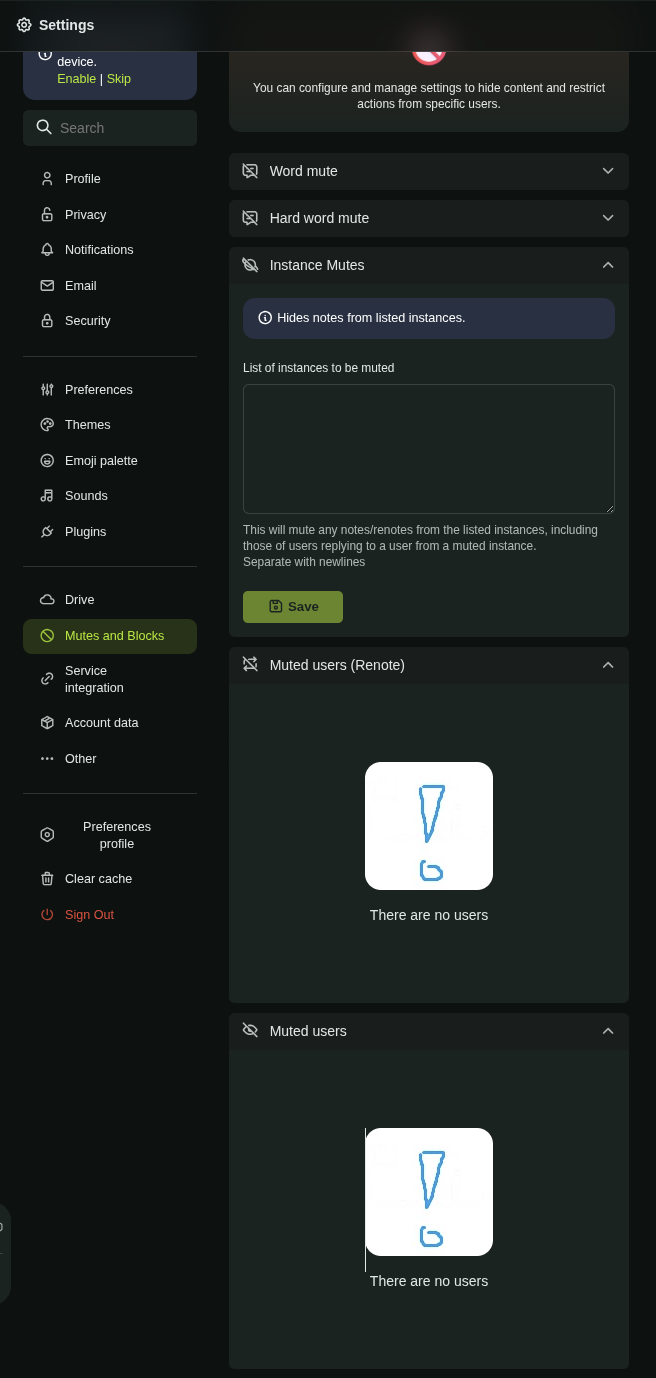Click the Plugins plug icon
The height and width of the screenshot is (1378, 656).
coord(47,532)
